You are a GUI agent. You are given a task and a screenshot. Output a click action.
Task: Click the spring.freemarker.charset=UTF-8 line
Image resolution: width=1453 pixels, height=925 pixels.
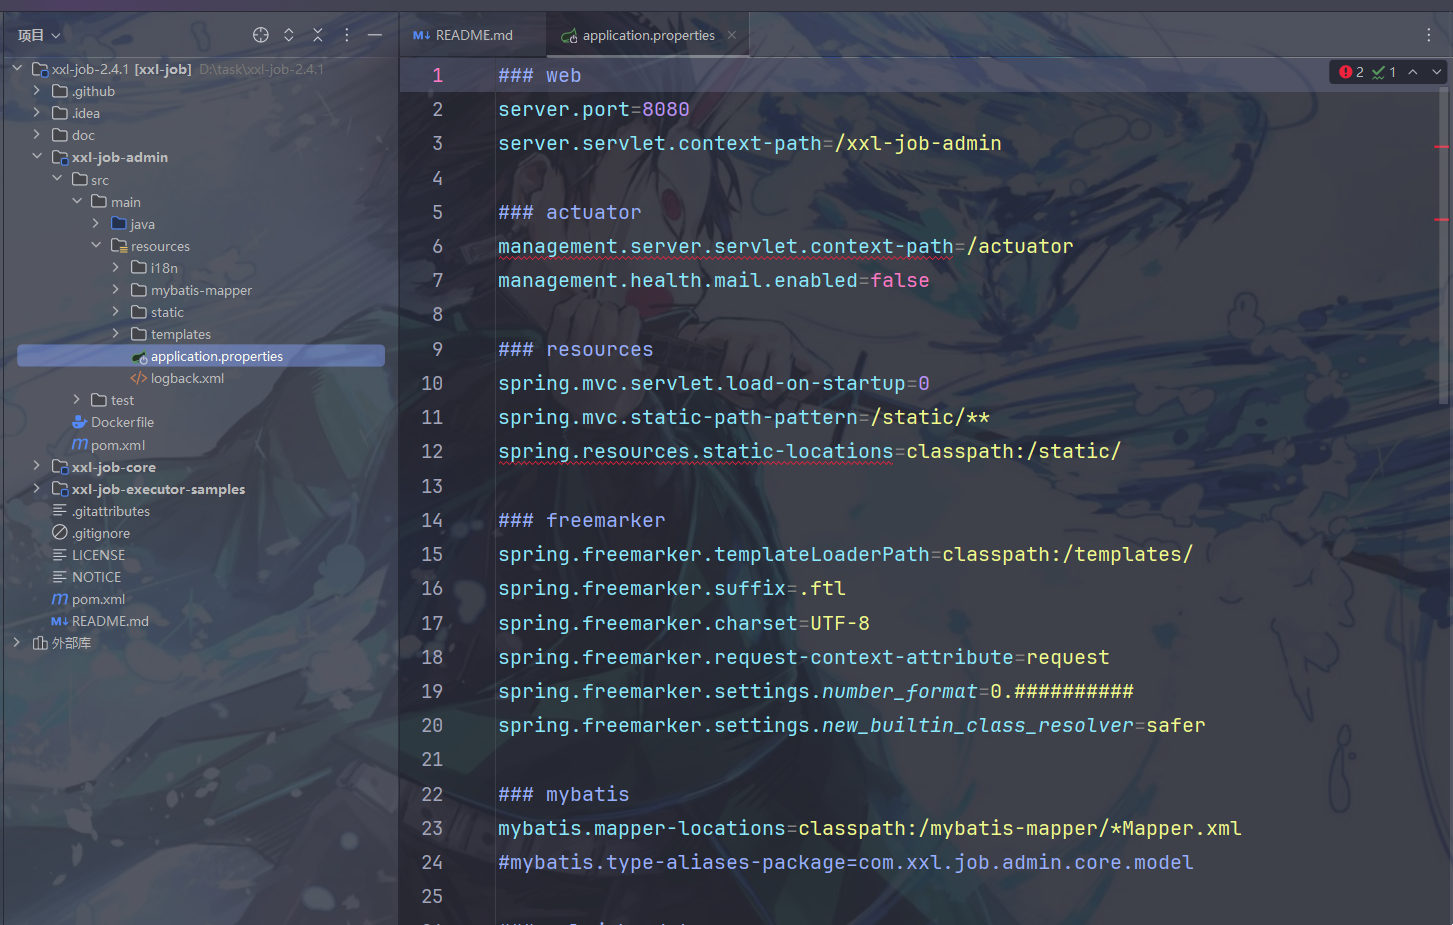click(x=684, y=623)
